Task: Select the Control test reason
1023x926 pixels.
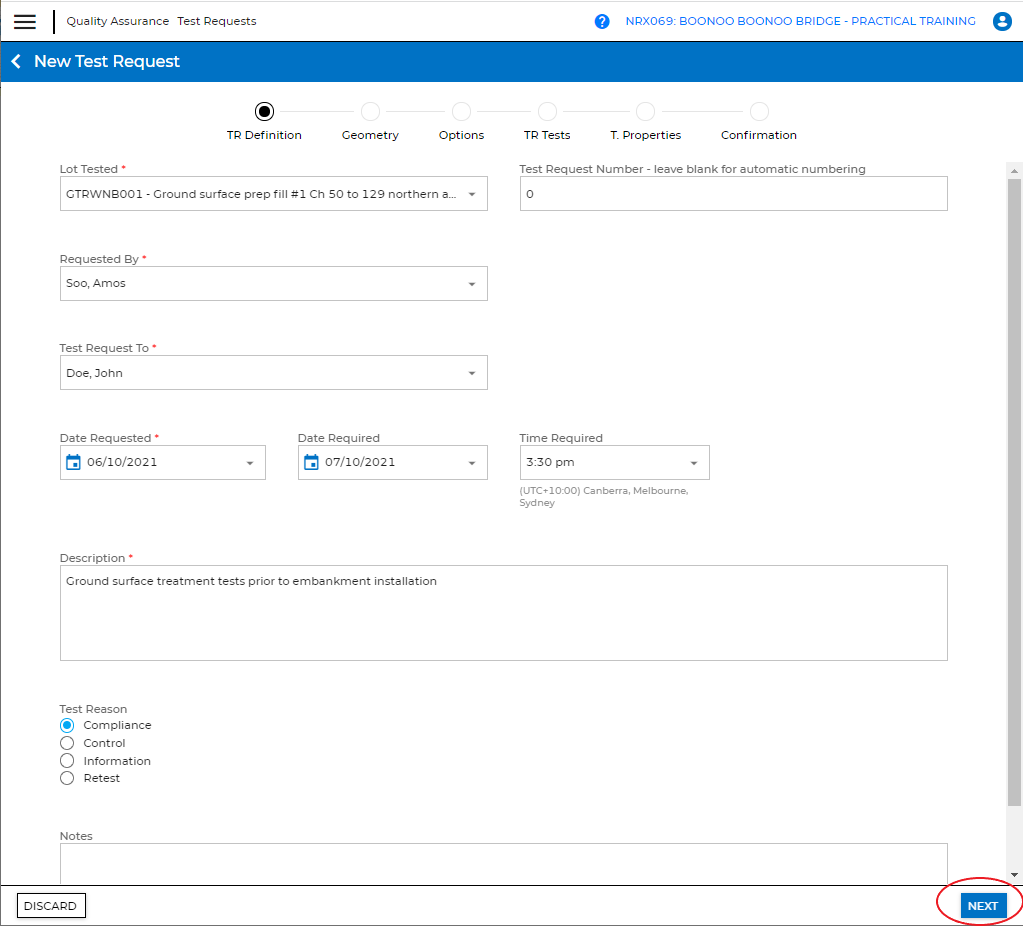Action: pos(67,743)
